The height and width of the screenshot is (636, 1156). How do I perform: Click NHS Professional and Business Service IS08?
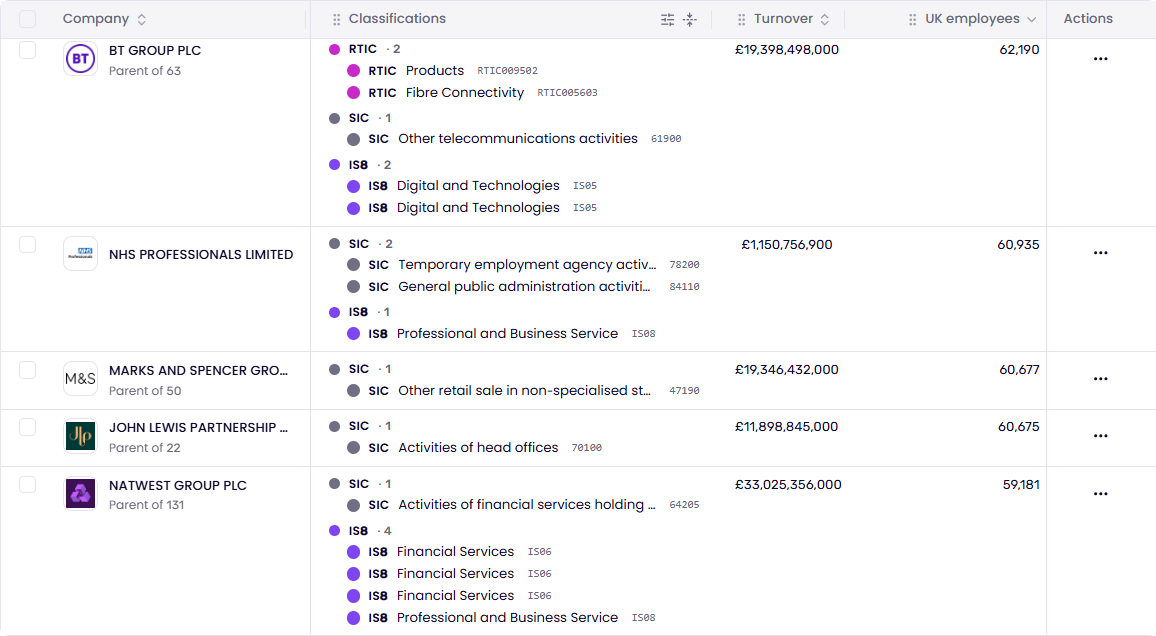(501, 334)
